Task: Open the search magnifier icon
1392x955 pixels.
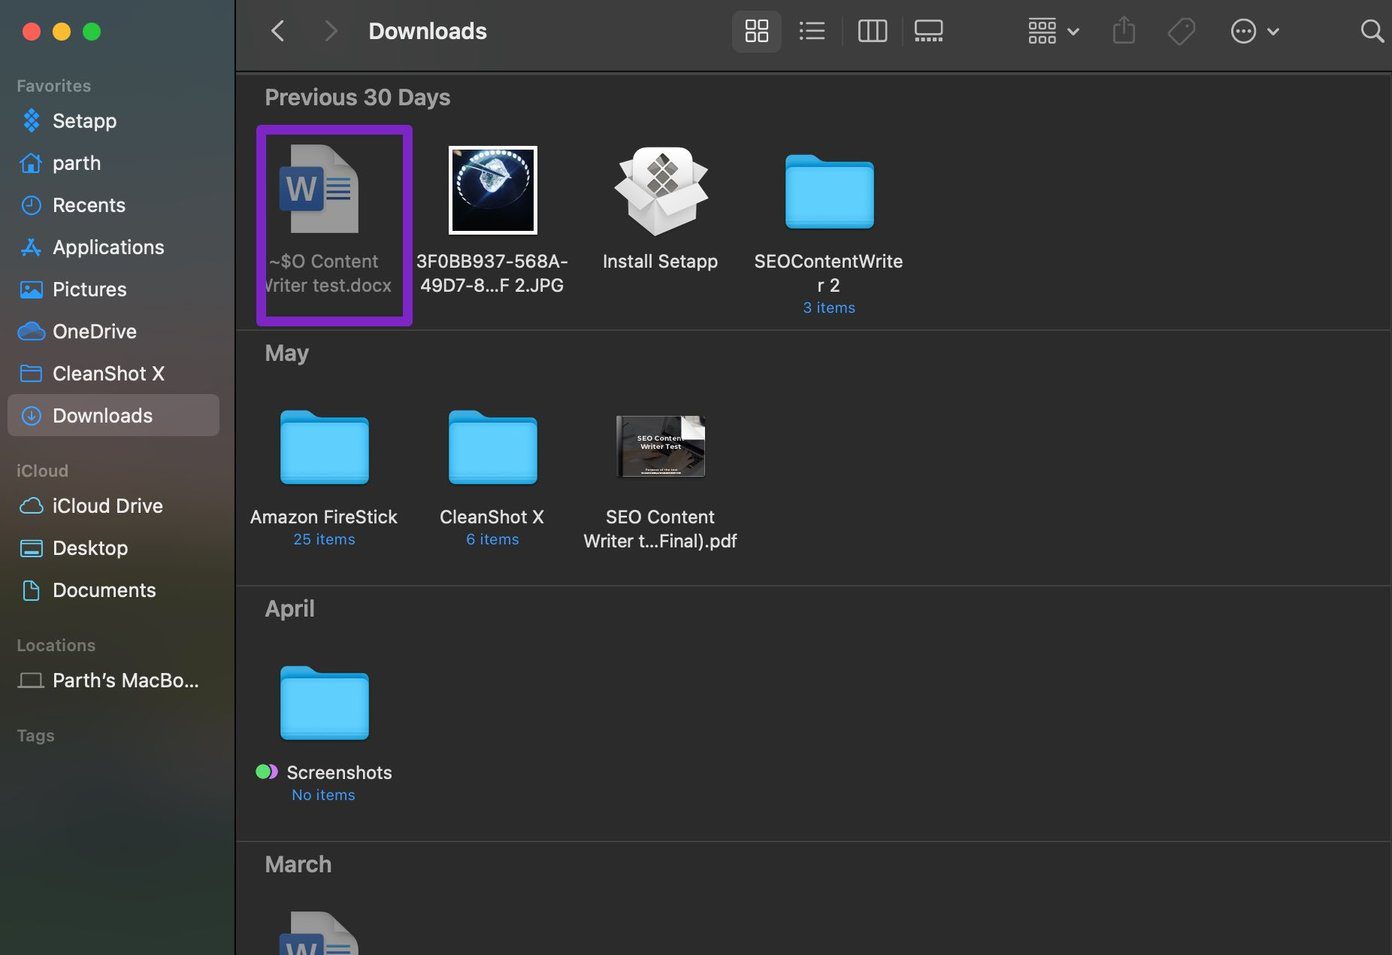Action: click(x=1372, y=31)
